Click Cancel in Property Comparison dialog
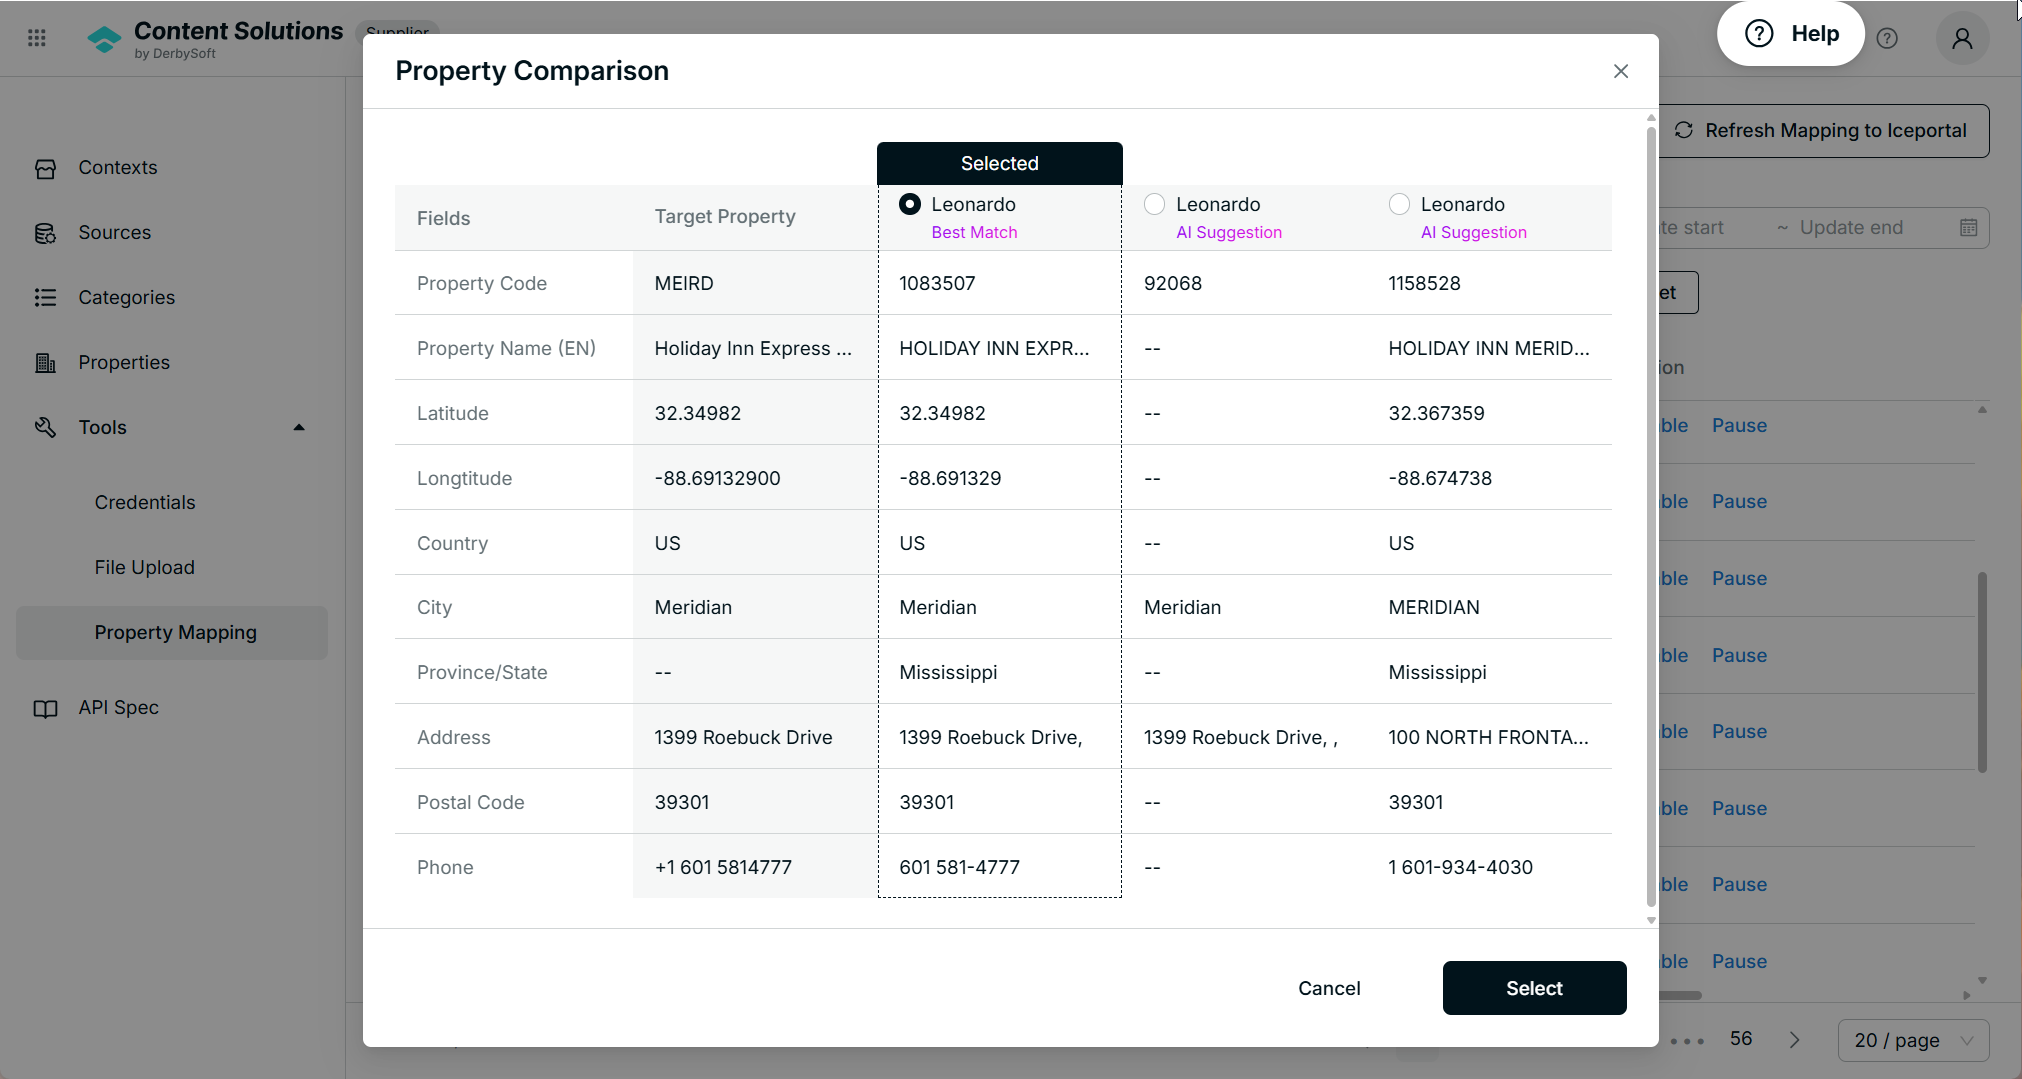2022x1079 pixels. tap(1329, 988)
